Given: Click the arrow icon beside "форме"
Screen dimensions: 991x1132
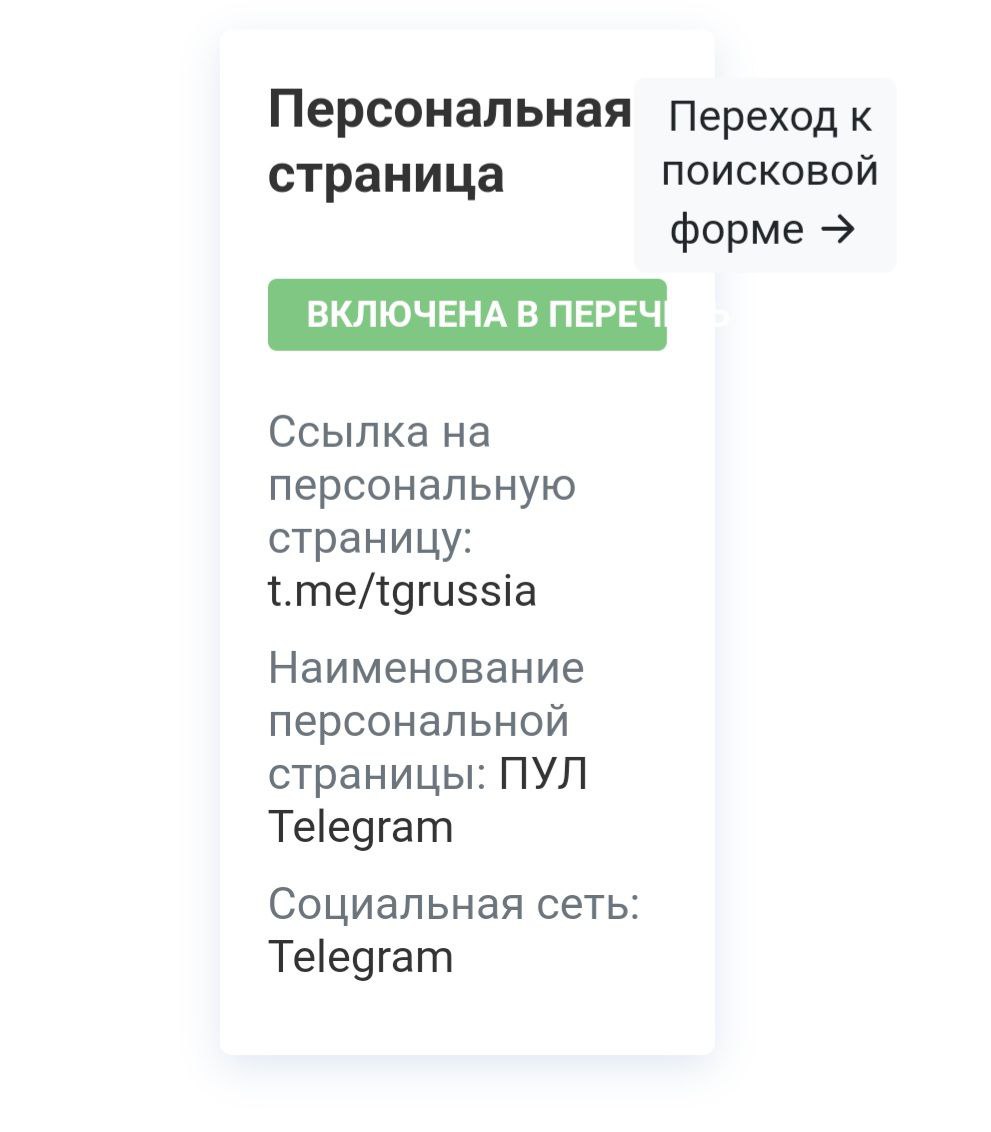Looking at the screenshot, I should 837,230.
